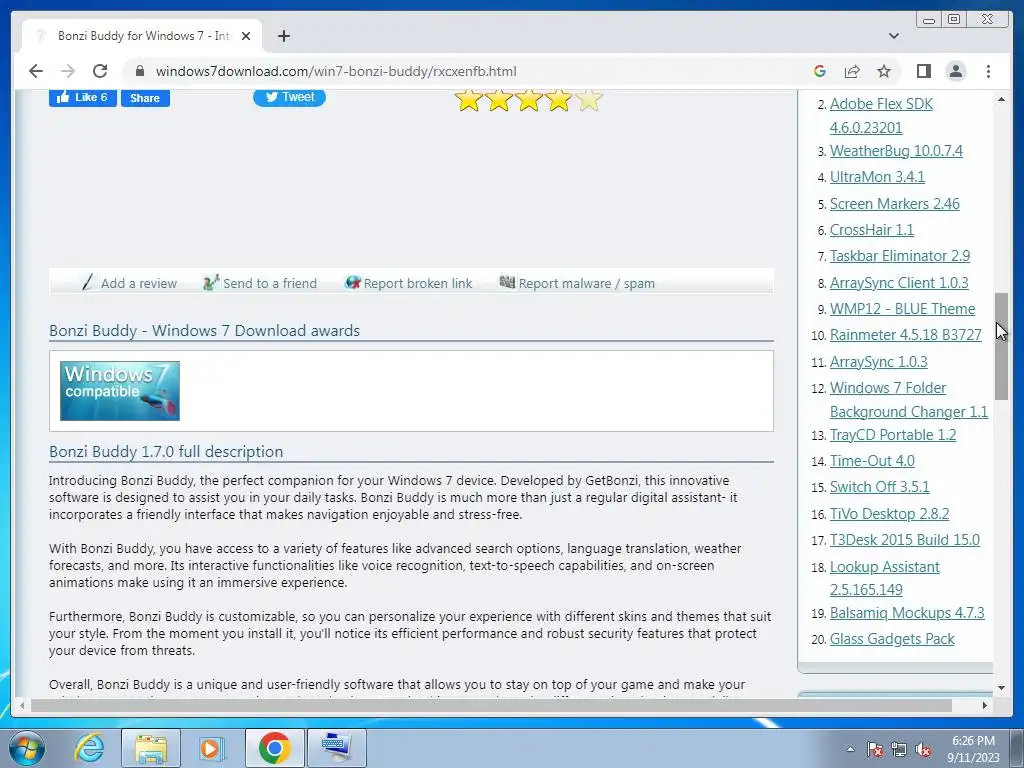1024x768 pixels.
Task: Click the muted volume tray icon
Action: click(x=923, y=749)
